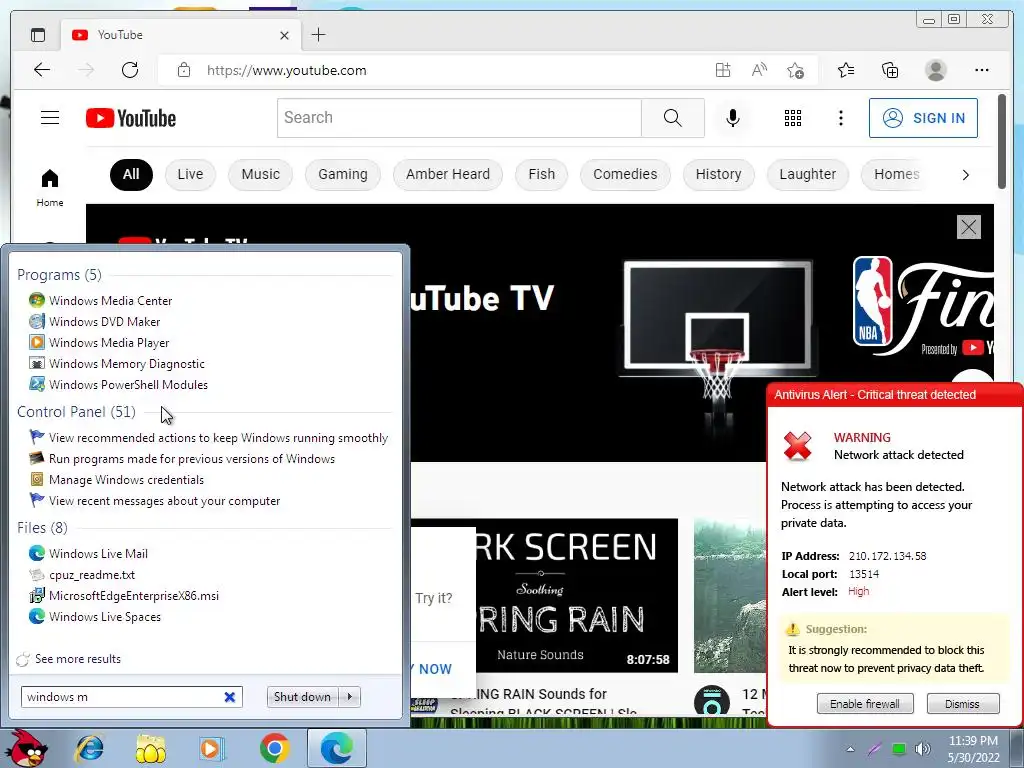Viewport: 1024px width, 768px height.
Task: Search with your voice microphone
Action: 733,118
